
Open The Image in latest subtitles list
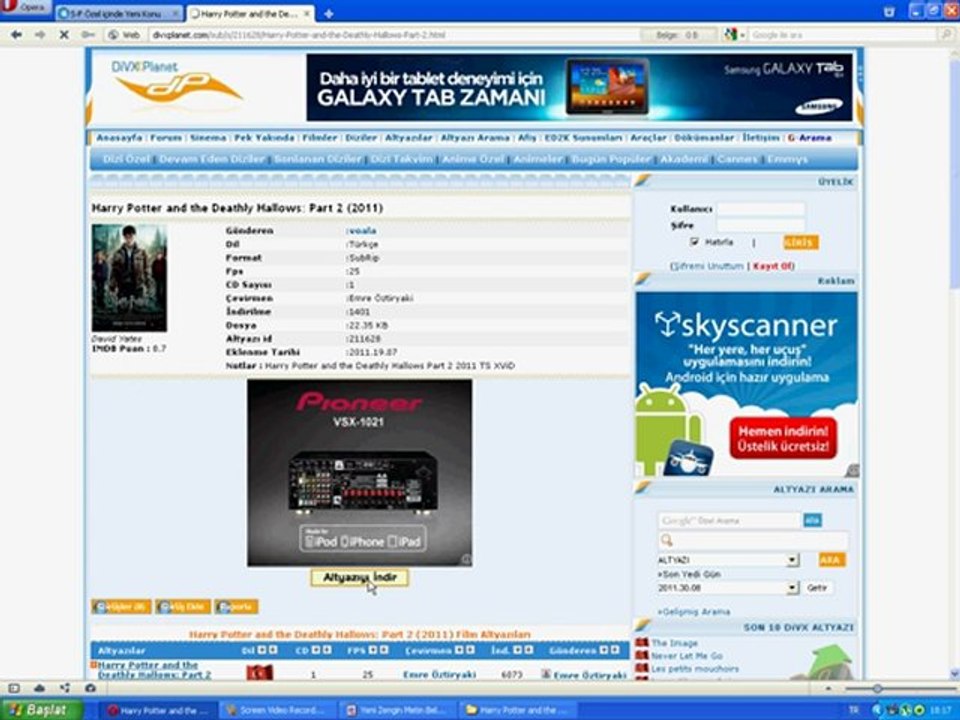click(x=674, y=643)
